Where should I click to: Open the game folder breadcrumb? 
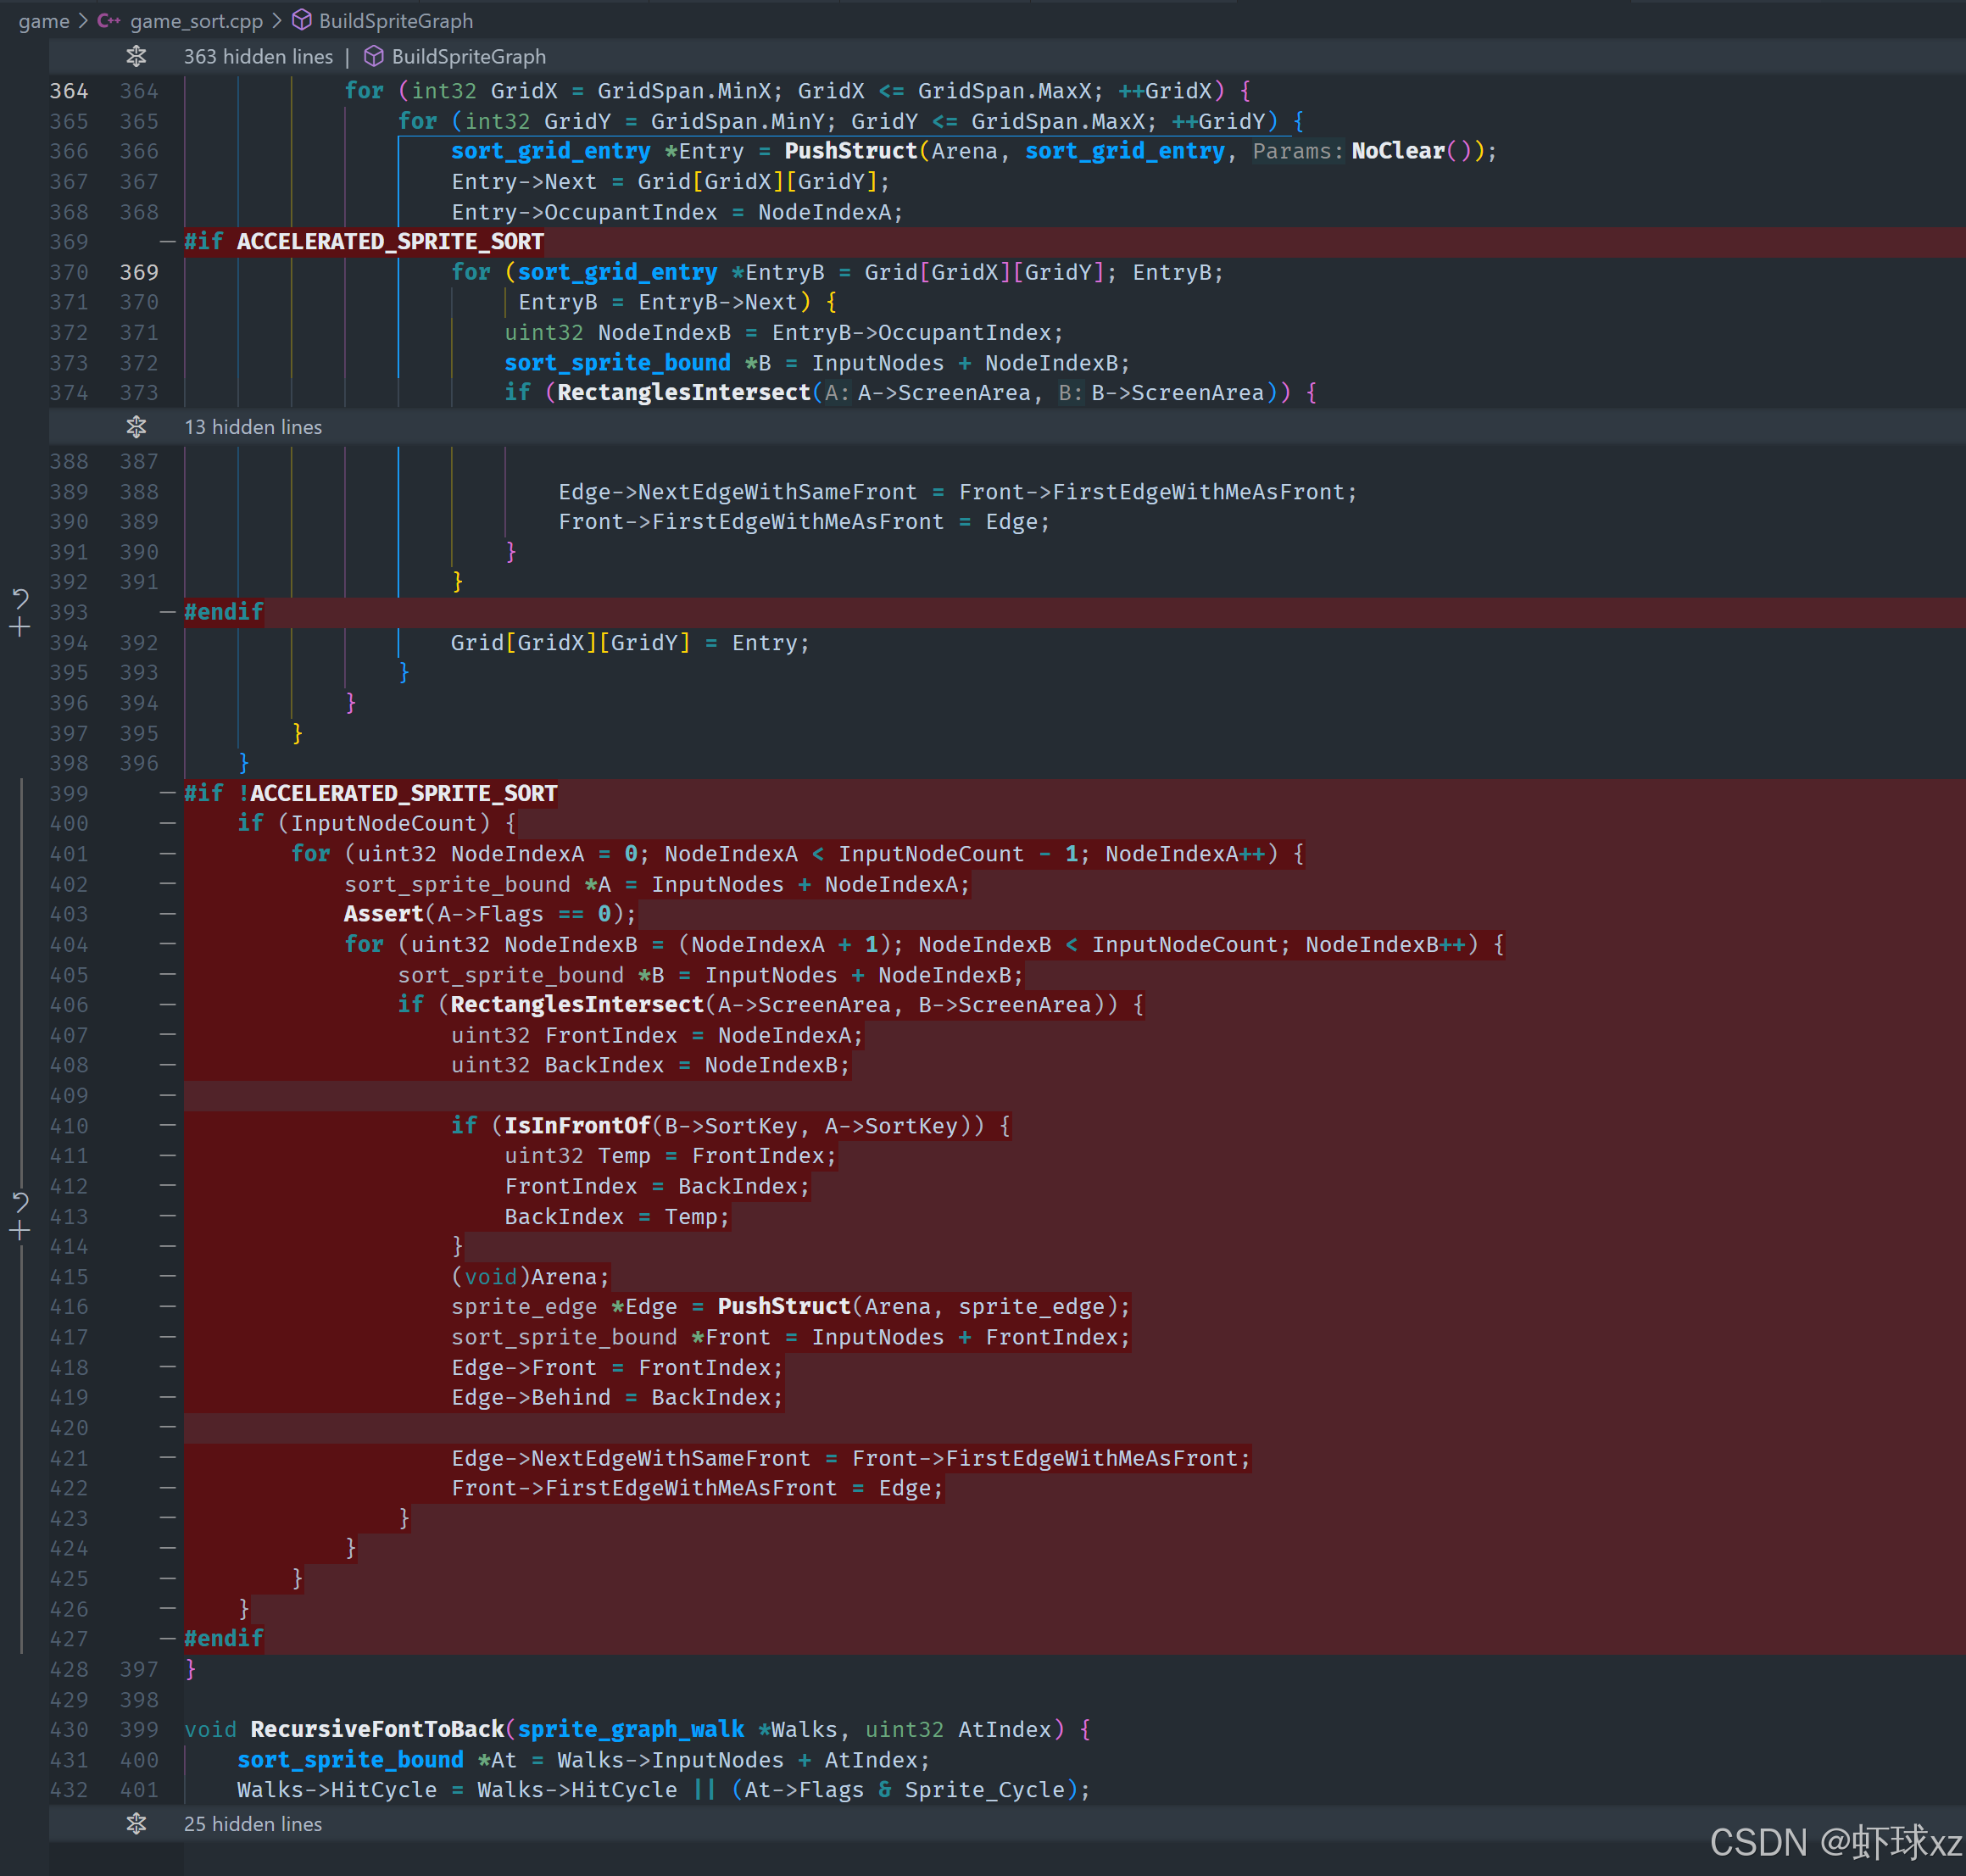43,20
